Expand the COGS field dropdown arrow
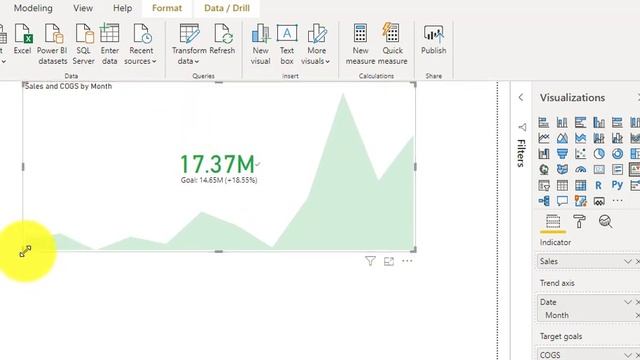This screenshot has width=640, height=360. coord(627,355)
